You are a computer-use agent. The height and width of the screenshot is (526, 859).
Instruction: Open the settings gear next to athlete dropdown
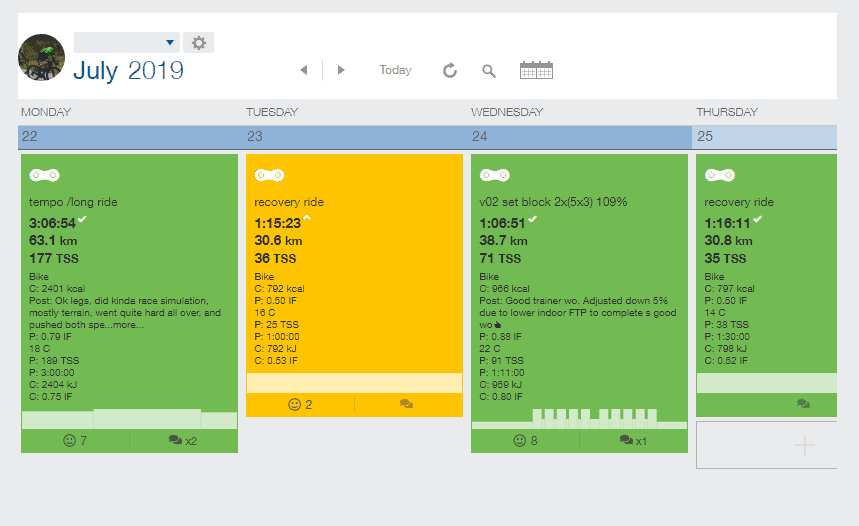(199, 43)
